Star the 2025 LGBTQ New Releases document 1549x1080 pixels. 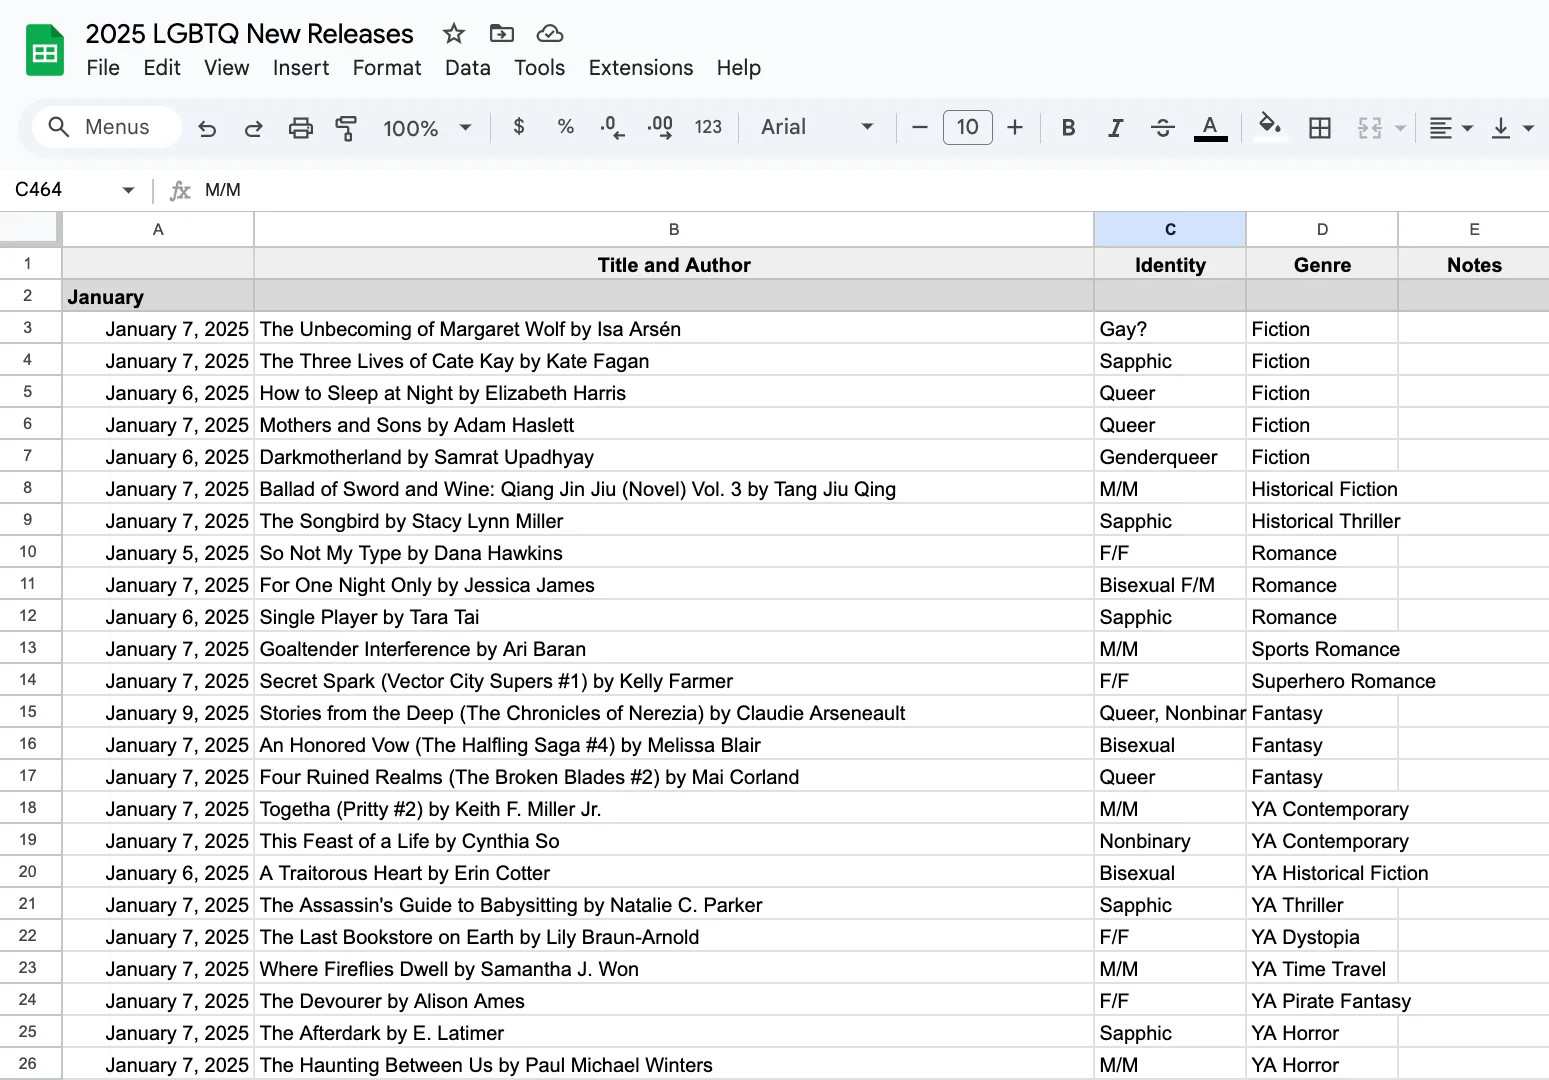tap(454, 34)
